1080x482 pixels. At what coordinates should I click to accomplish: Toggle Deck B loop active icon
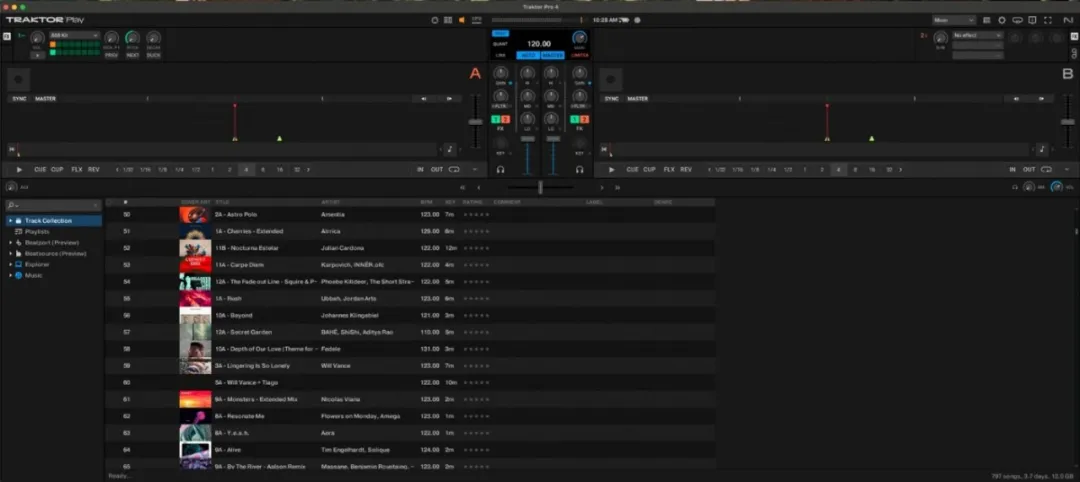(1046, 169)
